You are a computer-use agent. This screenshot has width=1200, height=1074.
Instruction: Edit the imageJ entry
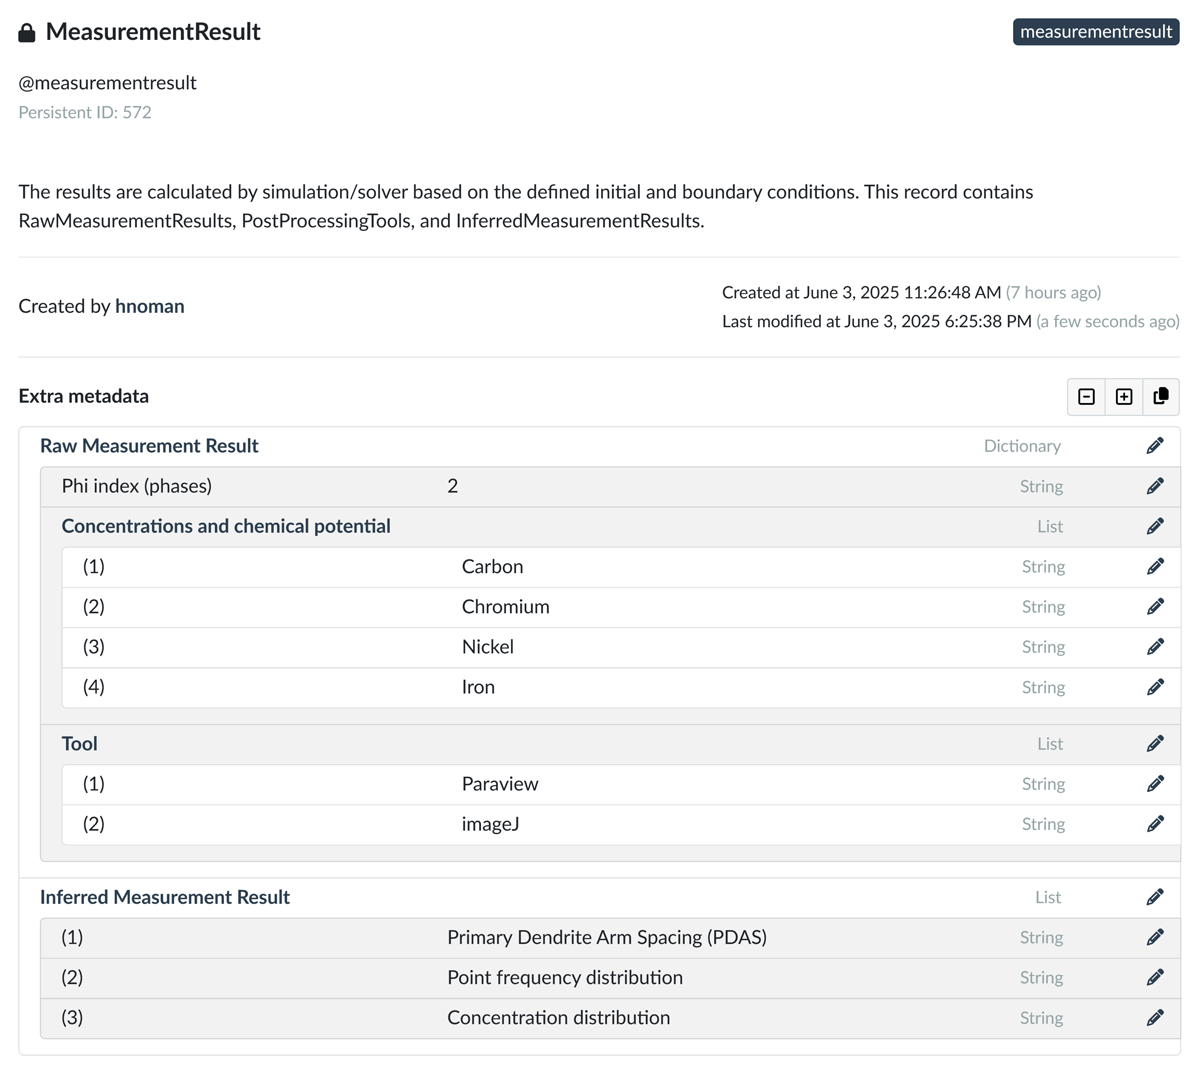[x=1155, y=824]
